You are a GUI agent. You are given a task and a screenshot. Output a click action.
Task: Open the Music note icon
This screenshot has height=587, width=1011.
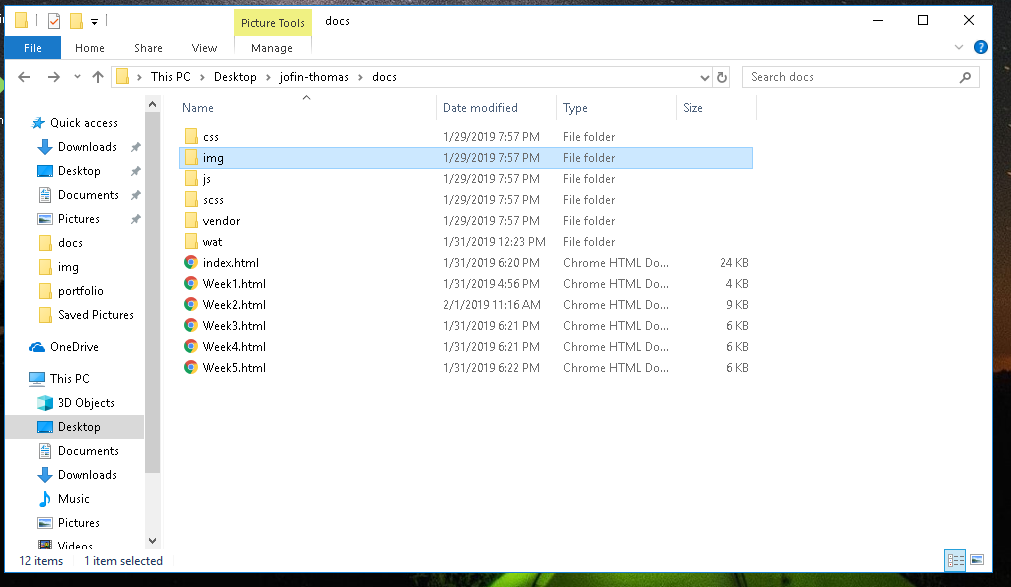44,499
